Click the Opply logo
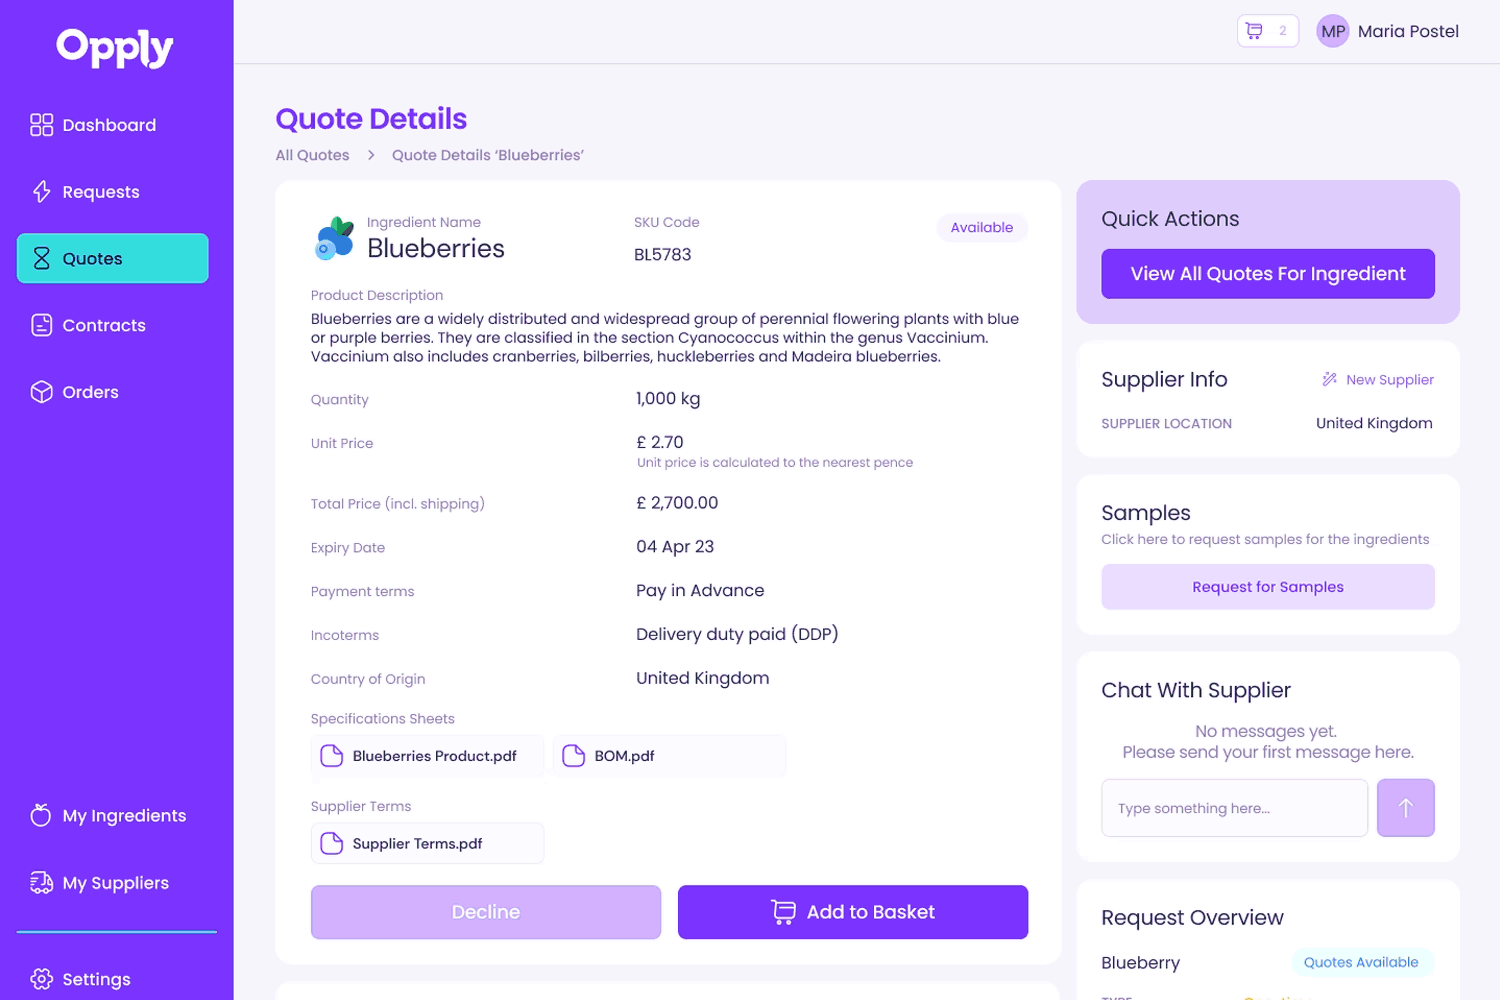Image resolution: width=1500 pixels, height=1000 pixels. 115,47
